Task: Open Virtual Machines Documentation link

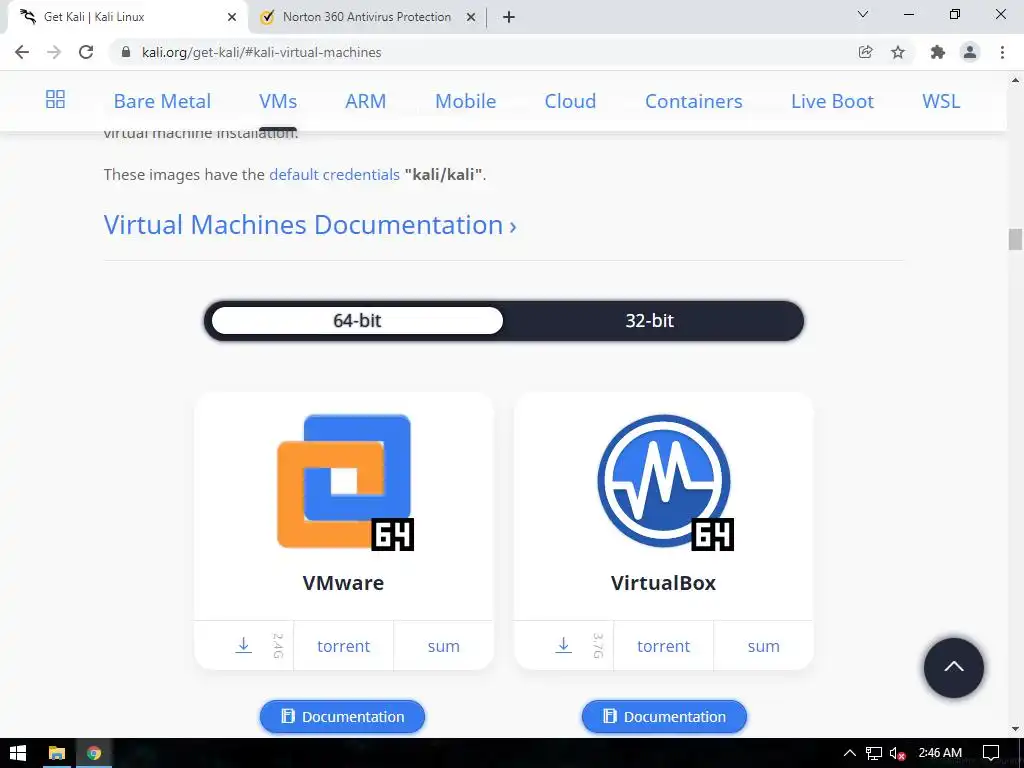Action: tap(310, 225)
